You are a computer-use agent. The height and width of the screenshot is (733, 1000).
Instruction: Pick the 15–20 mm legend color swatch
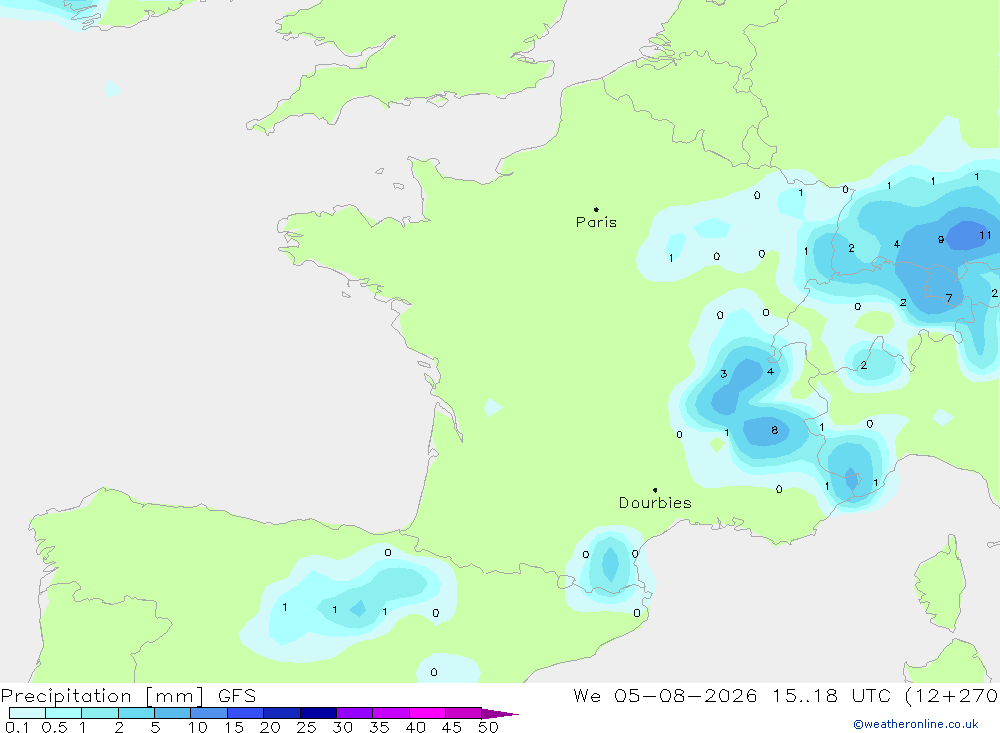(246, 713)
